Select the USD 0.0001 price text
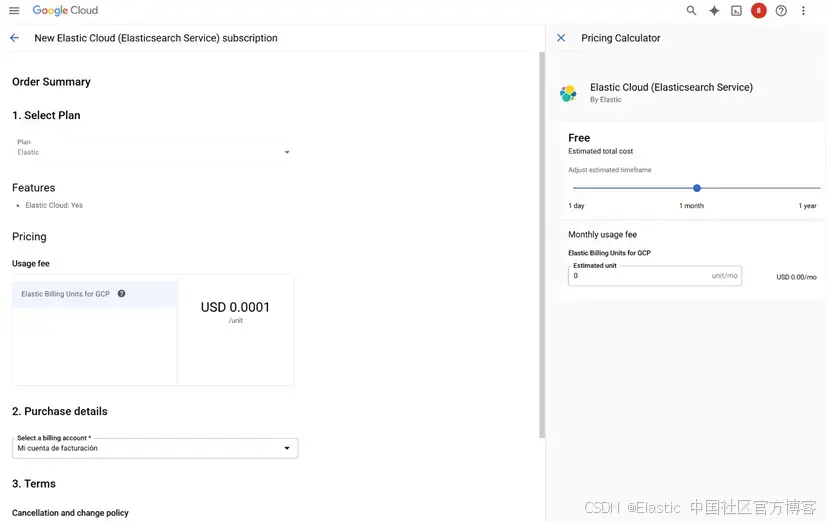 pos(235,307)
